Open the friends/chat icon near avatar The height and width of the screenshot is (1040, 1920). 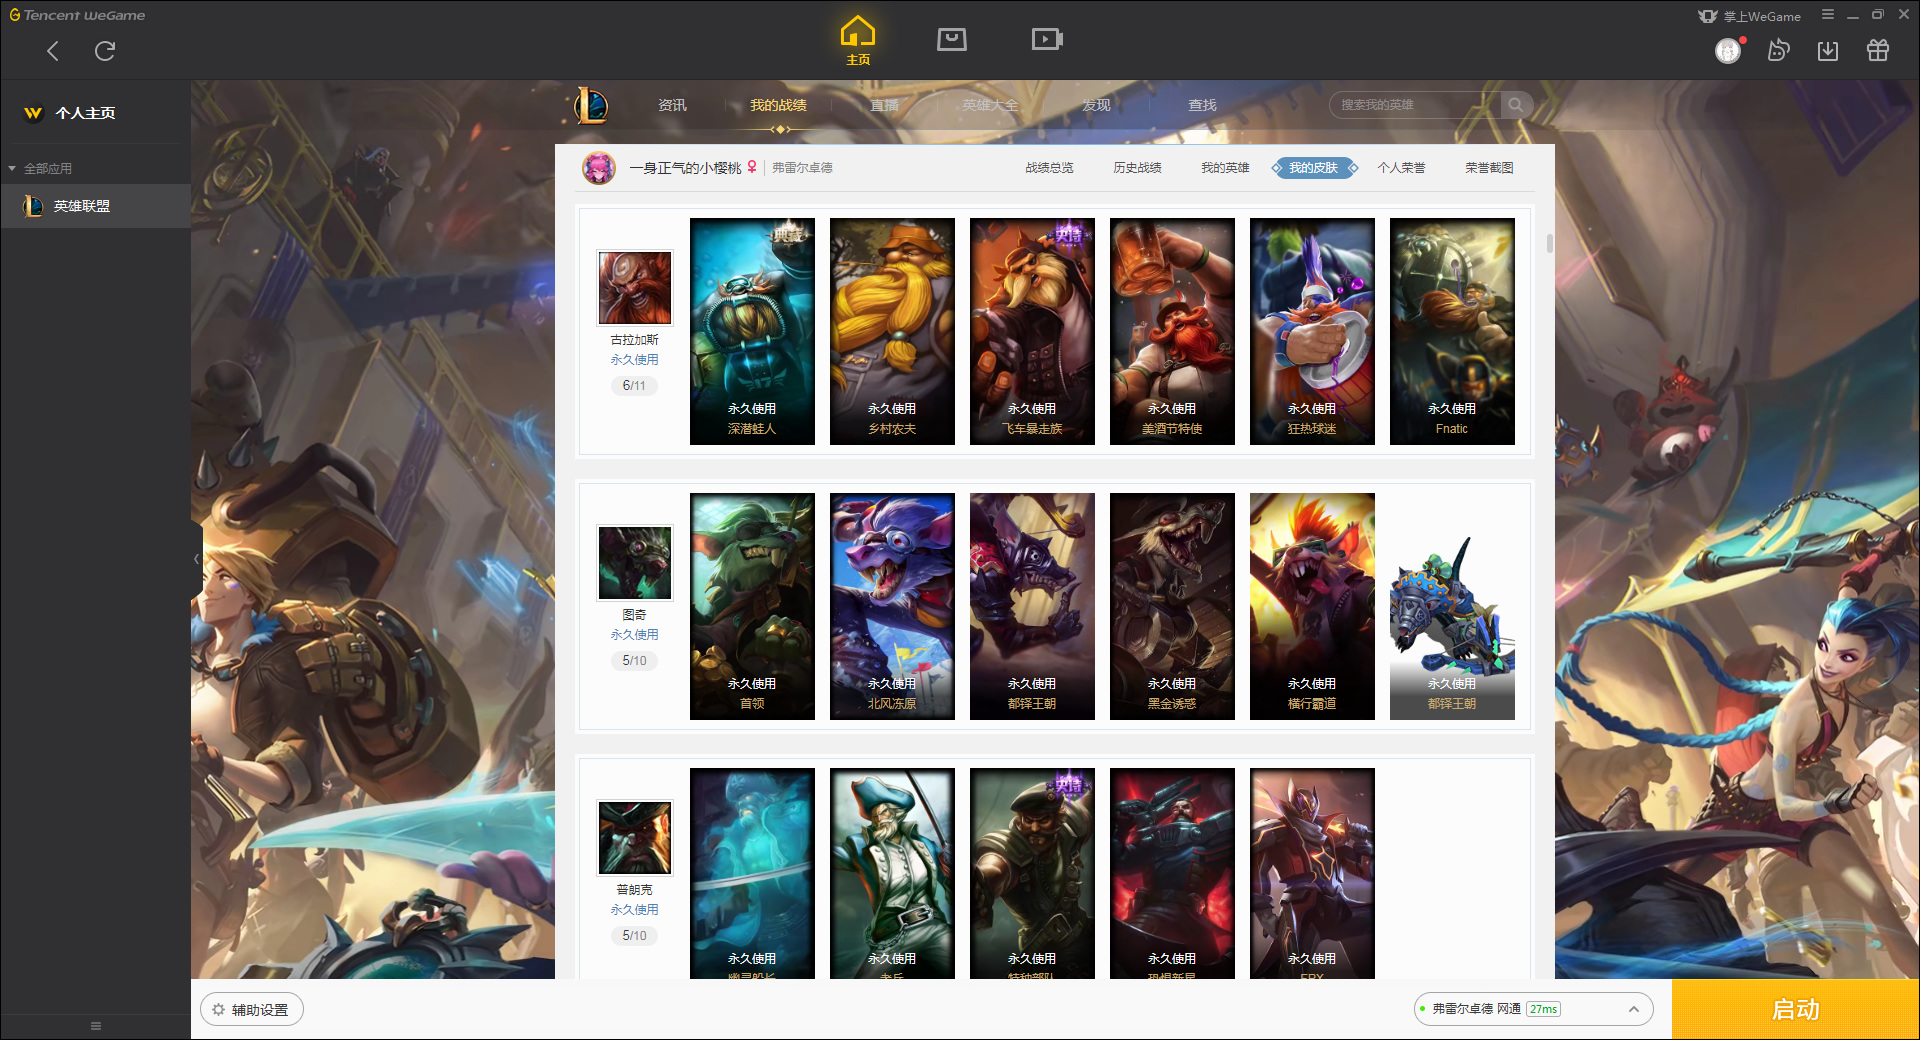(x=1778, y=50)
